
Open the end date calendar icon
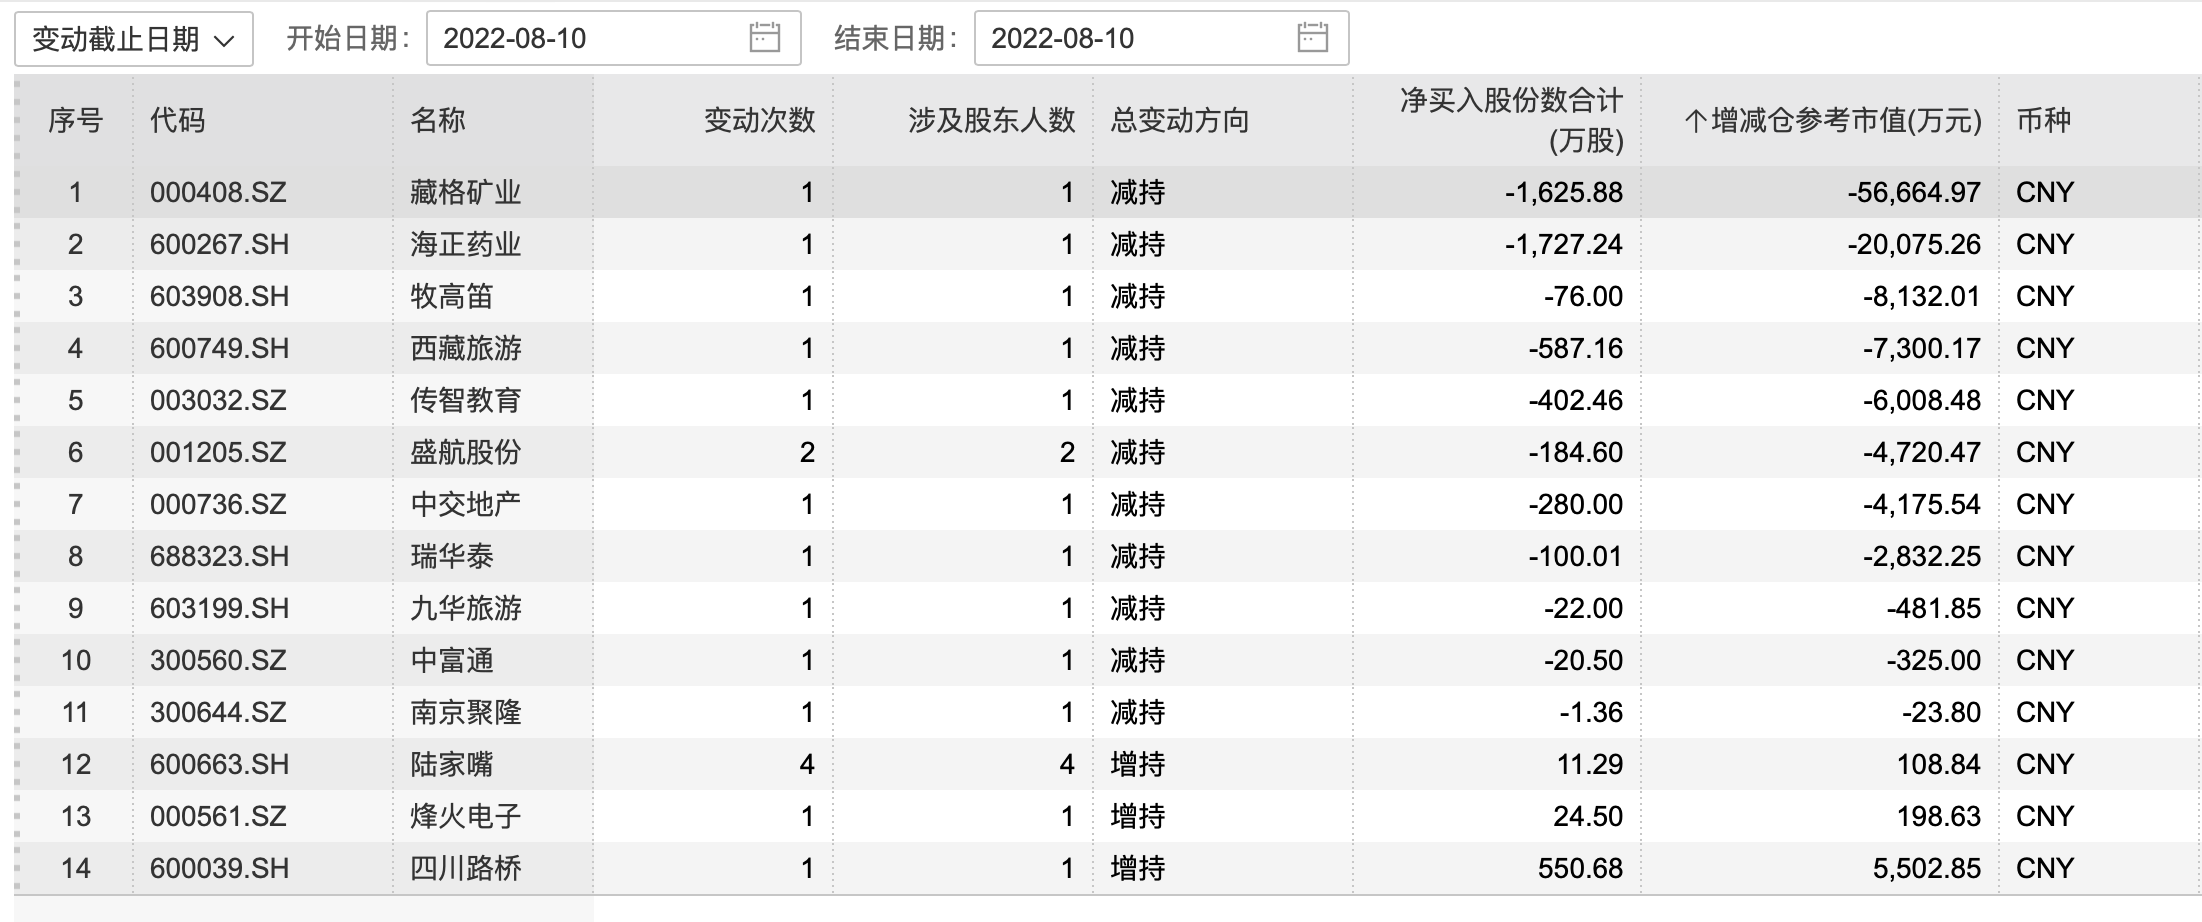[1312, 39]
